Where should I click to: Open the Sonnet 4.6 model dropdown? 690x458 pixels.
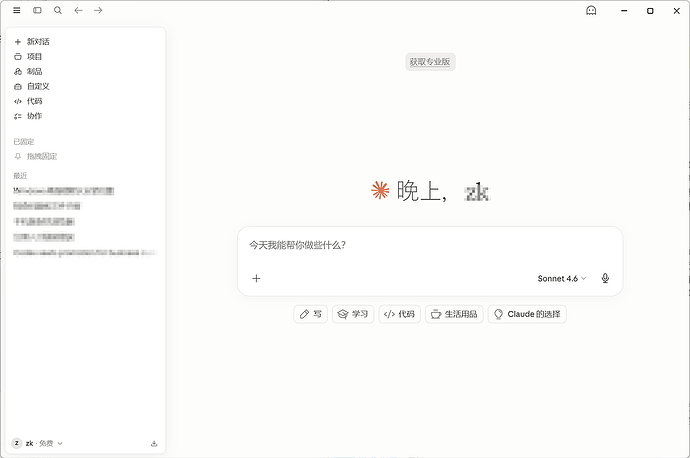(562, 278)
